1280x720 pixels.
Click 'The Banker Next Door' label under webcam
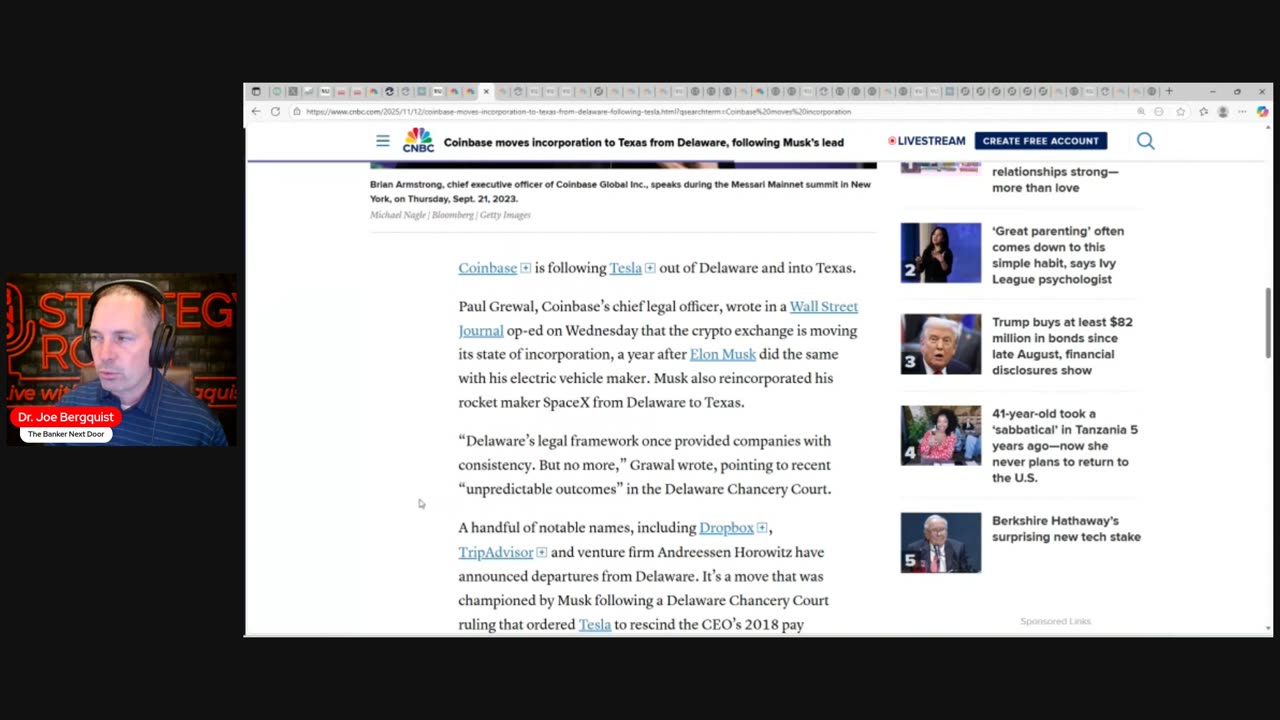tap(66, 434)
